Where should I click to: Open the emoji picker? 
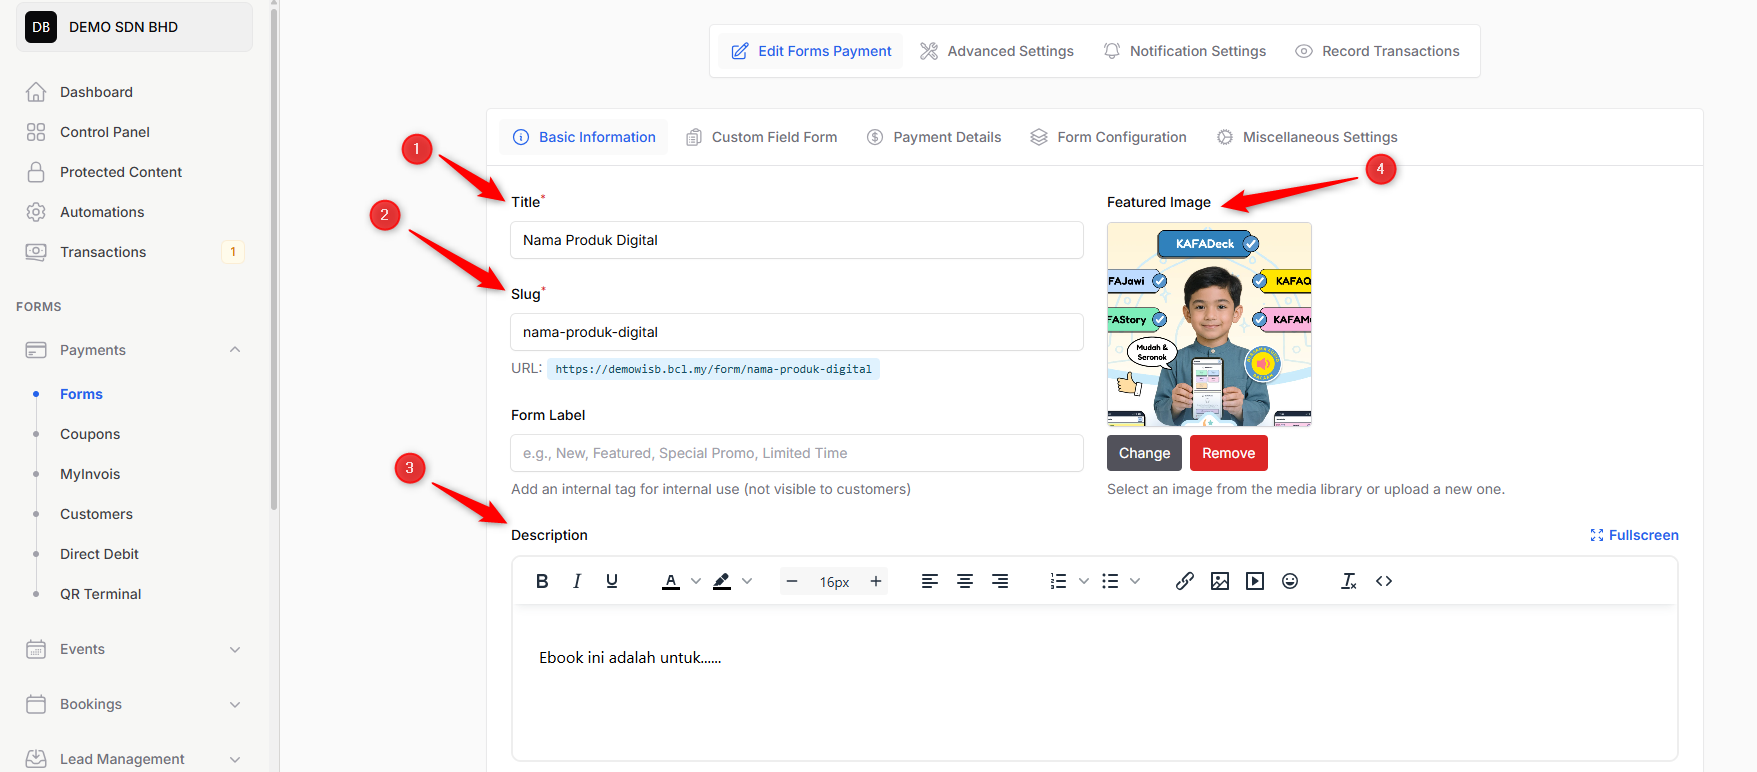(1289, 581)
